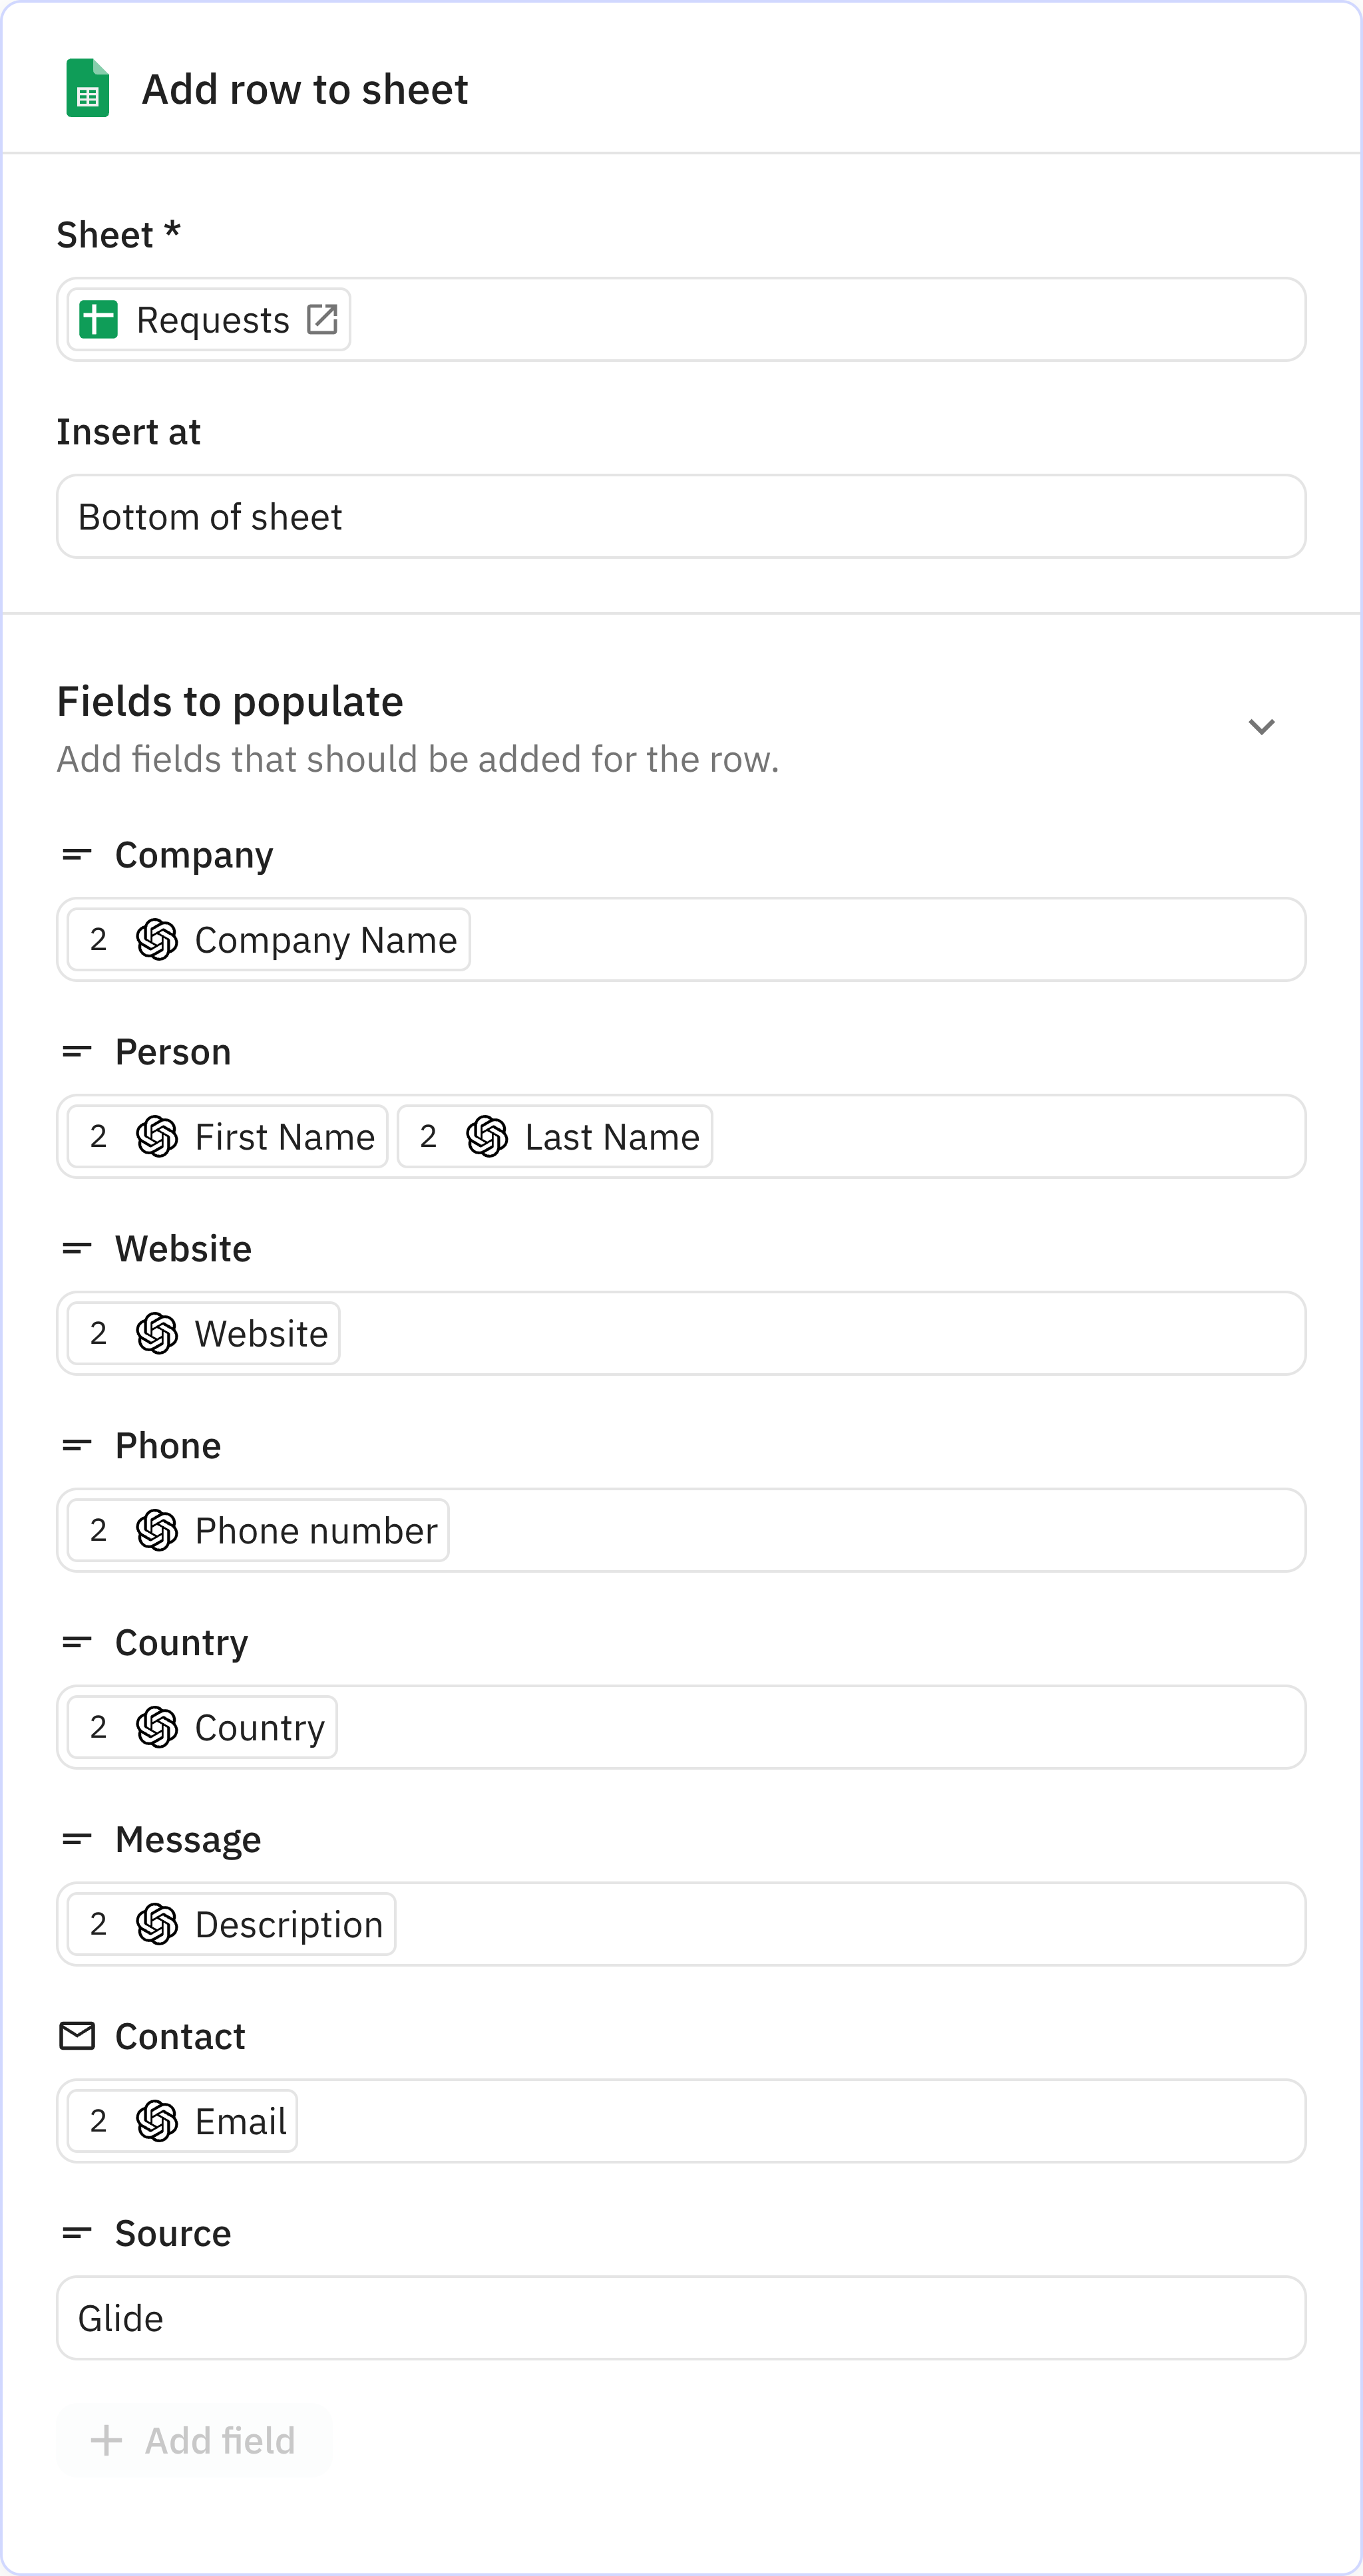Click the text field icon beside Company

tap(78, 853)
